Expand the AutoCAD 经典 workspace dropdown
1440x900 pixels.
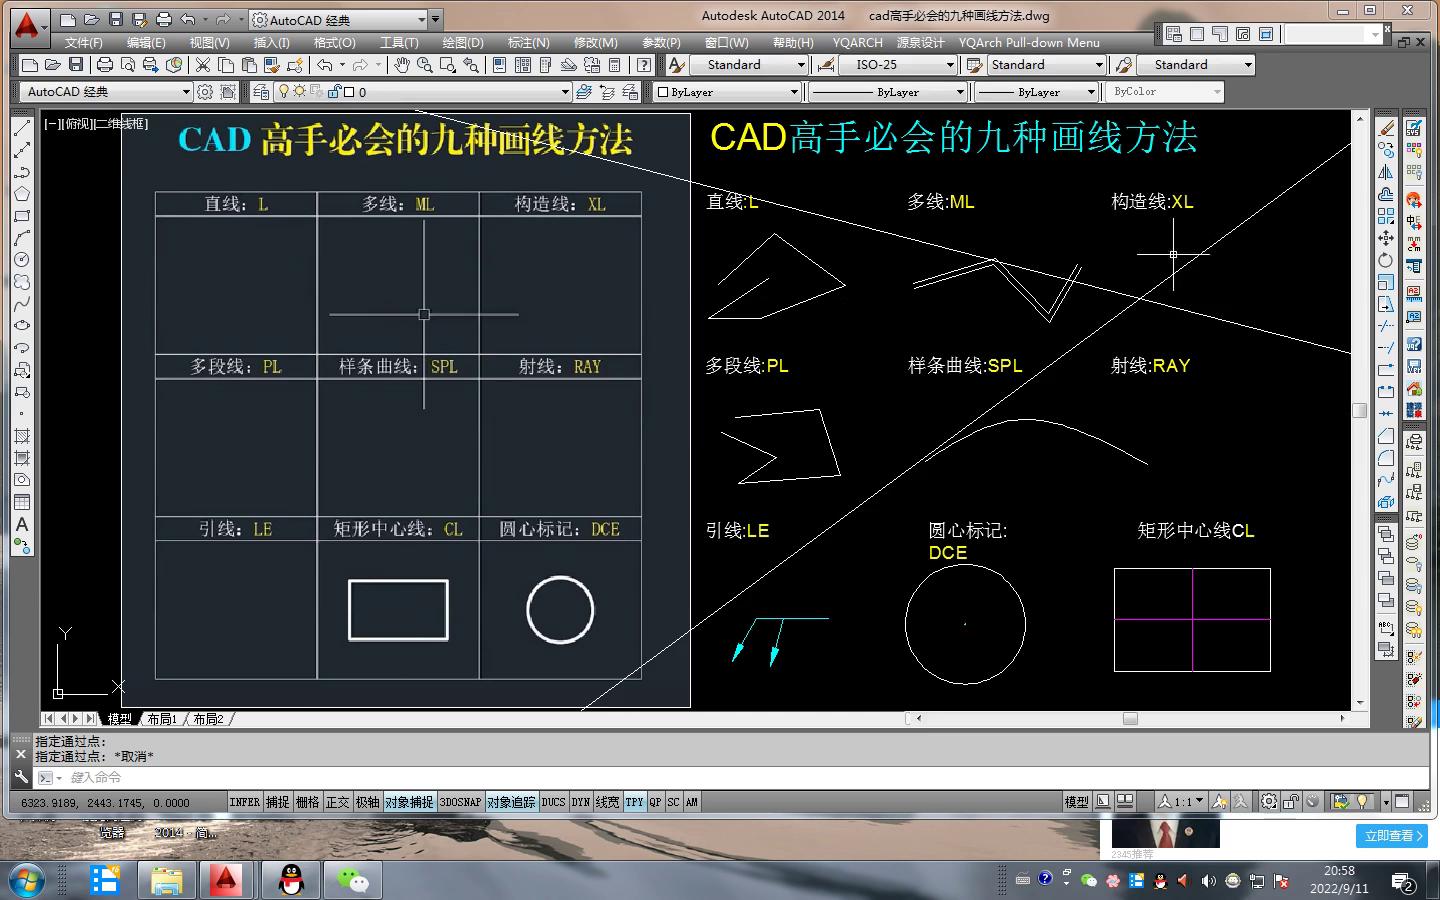coord(185,92)
